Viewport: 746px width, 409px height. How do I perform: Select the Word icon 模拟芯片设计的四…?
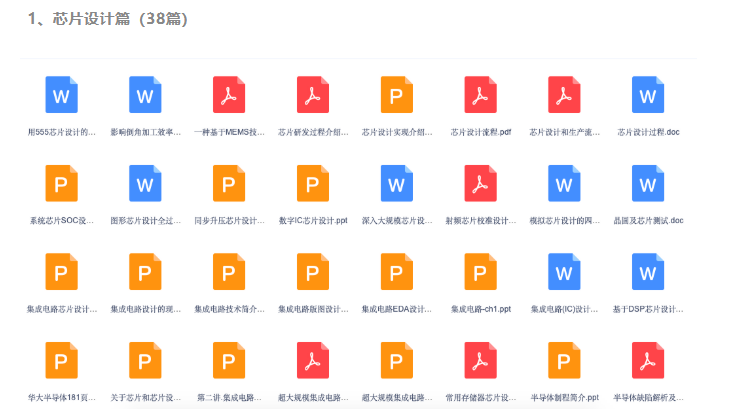point(564,184)
